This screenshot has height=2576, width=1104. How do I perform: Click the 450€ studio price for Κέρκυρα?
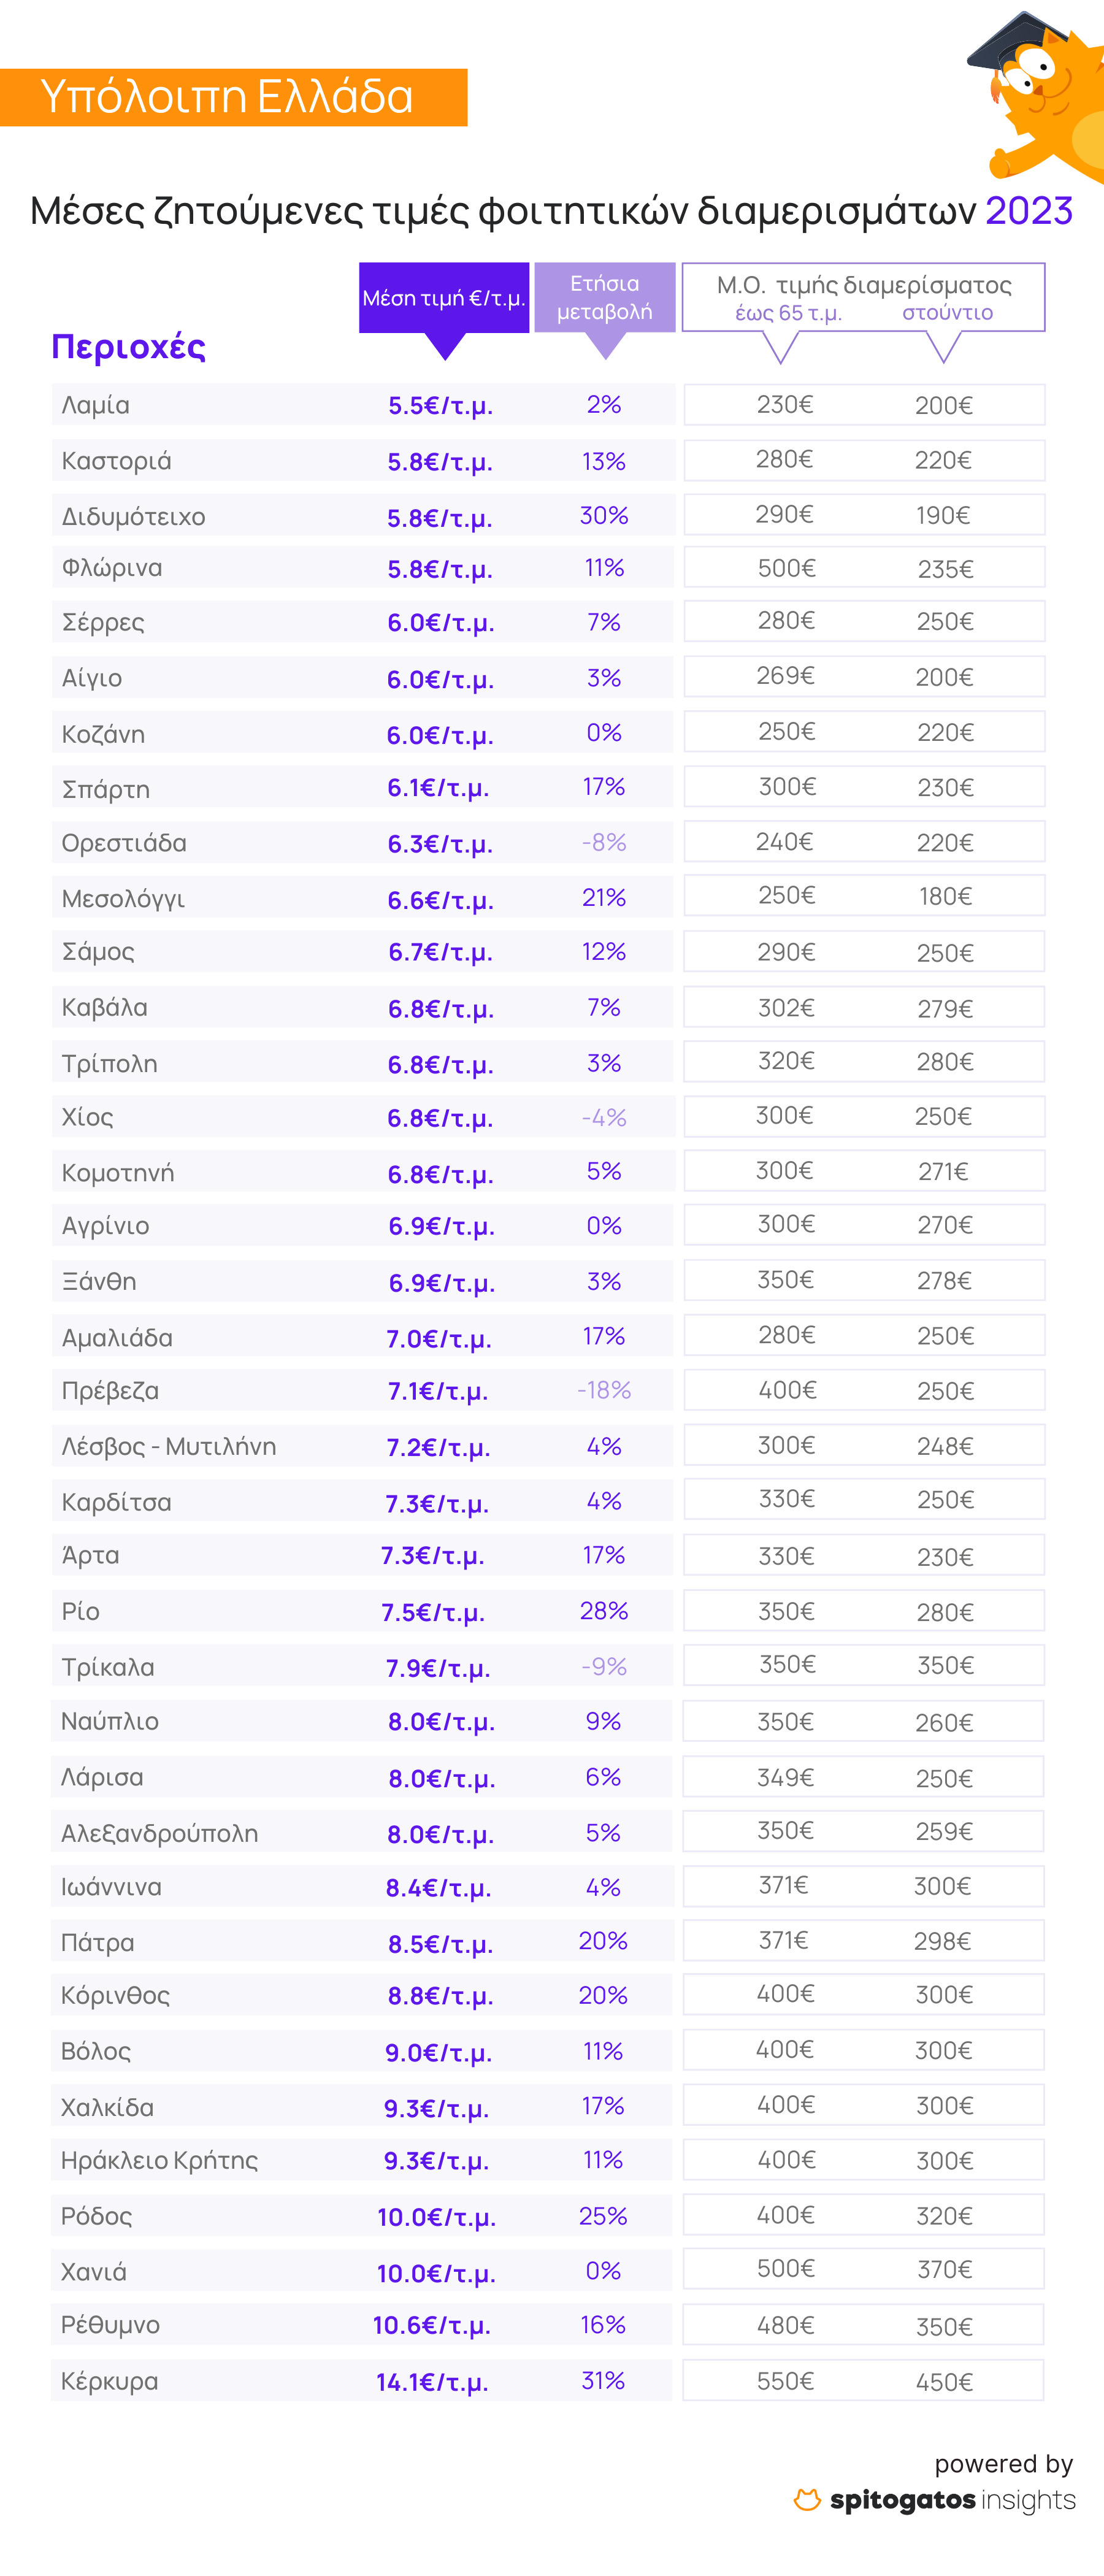(944, 2382)
